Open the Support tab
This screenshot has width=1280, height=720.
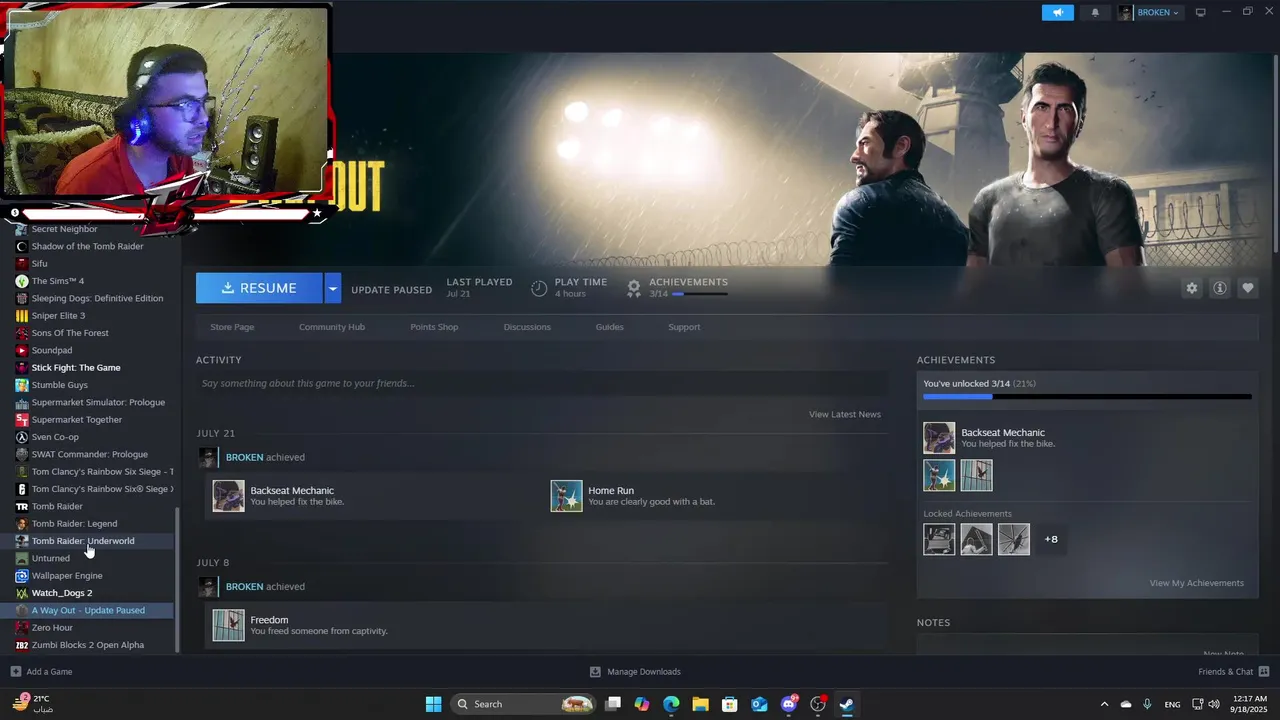tap(684, 327)
